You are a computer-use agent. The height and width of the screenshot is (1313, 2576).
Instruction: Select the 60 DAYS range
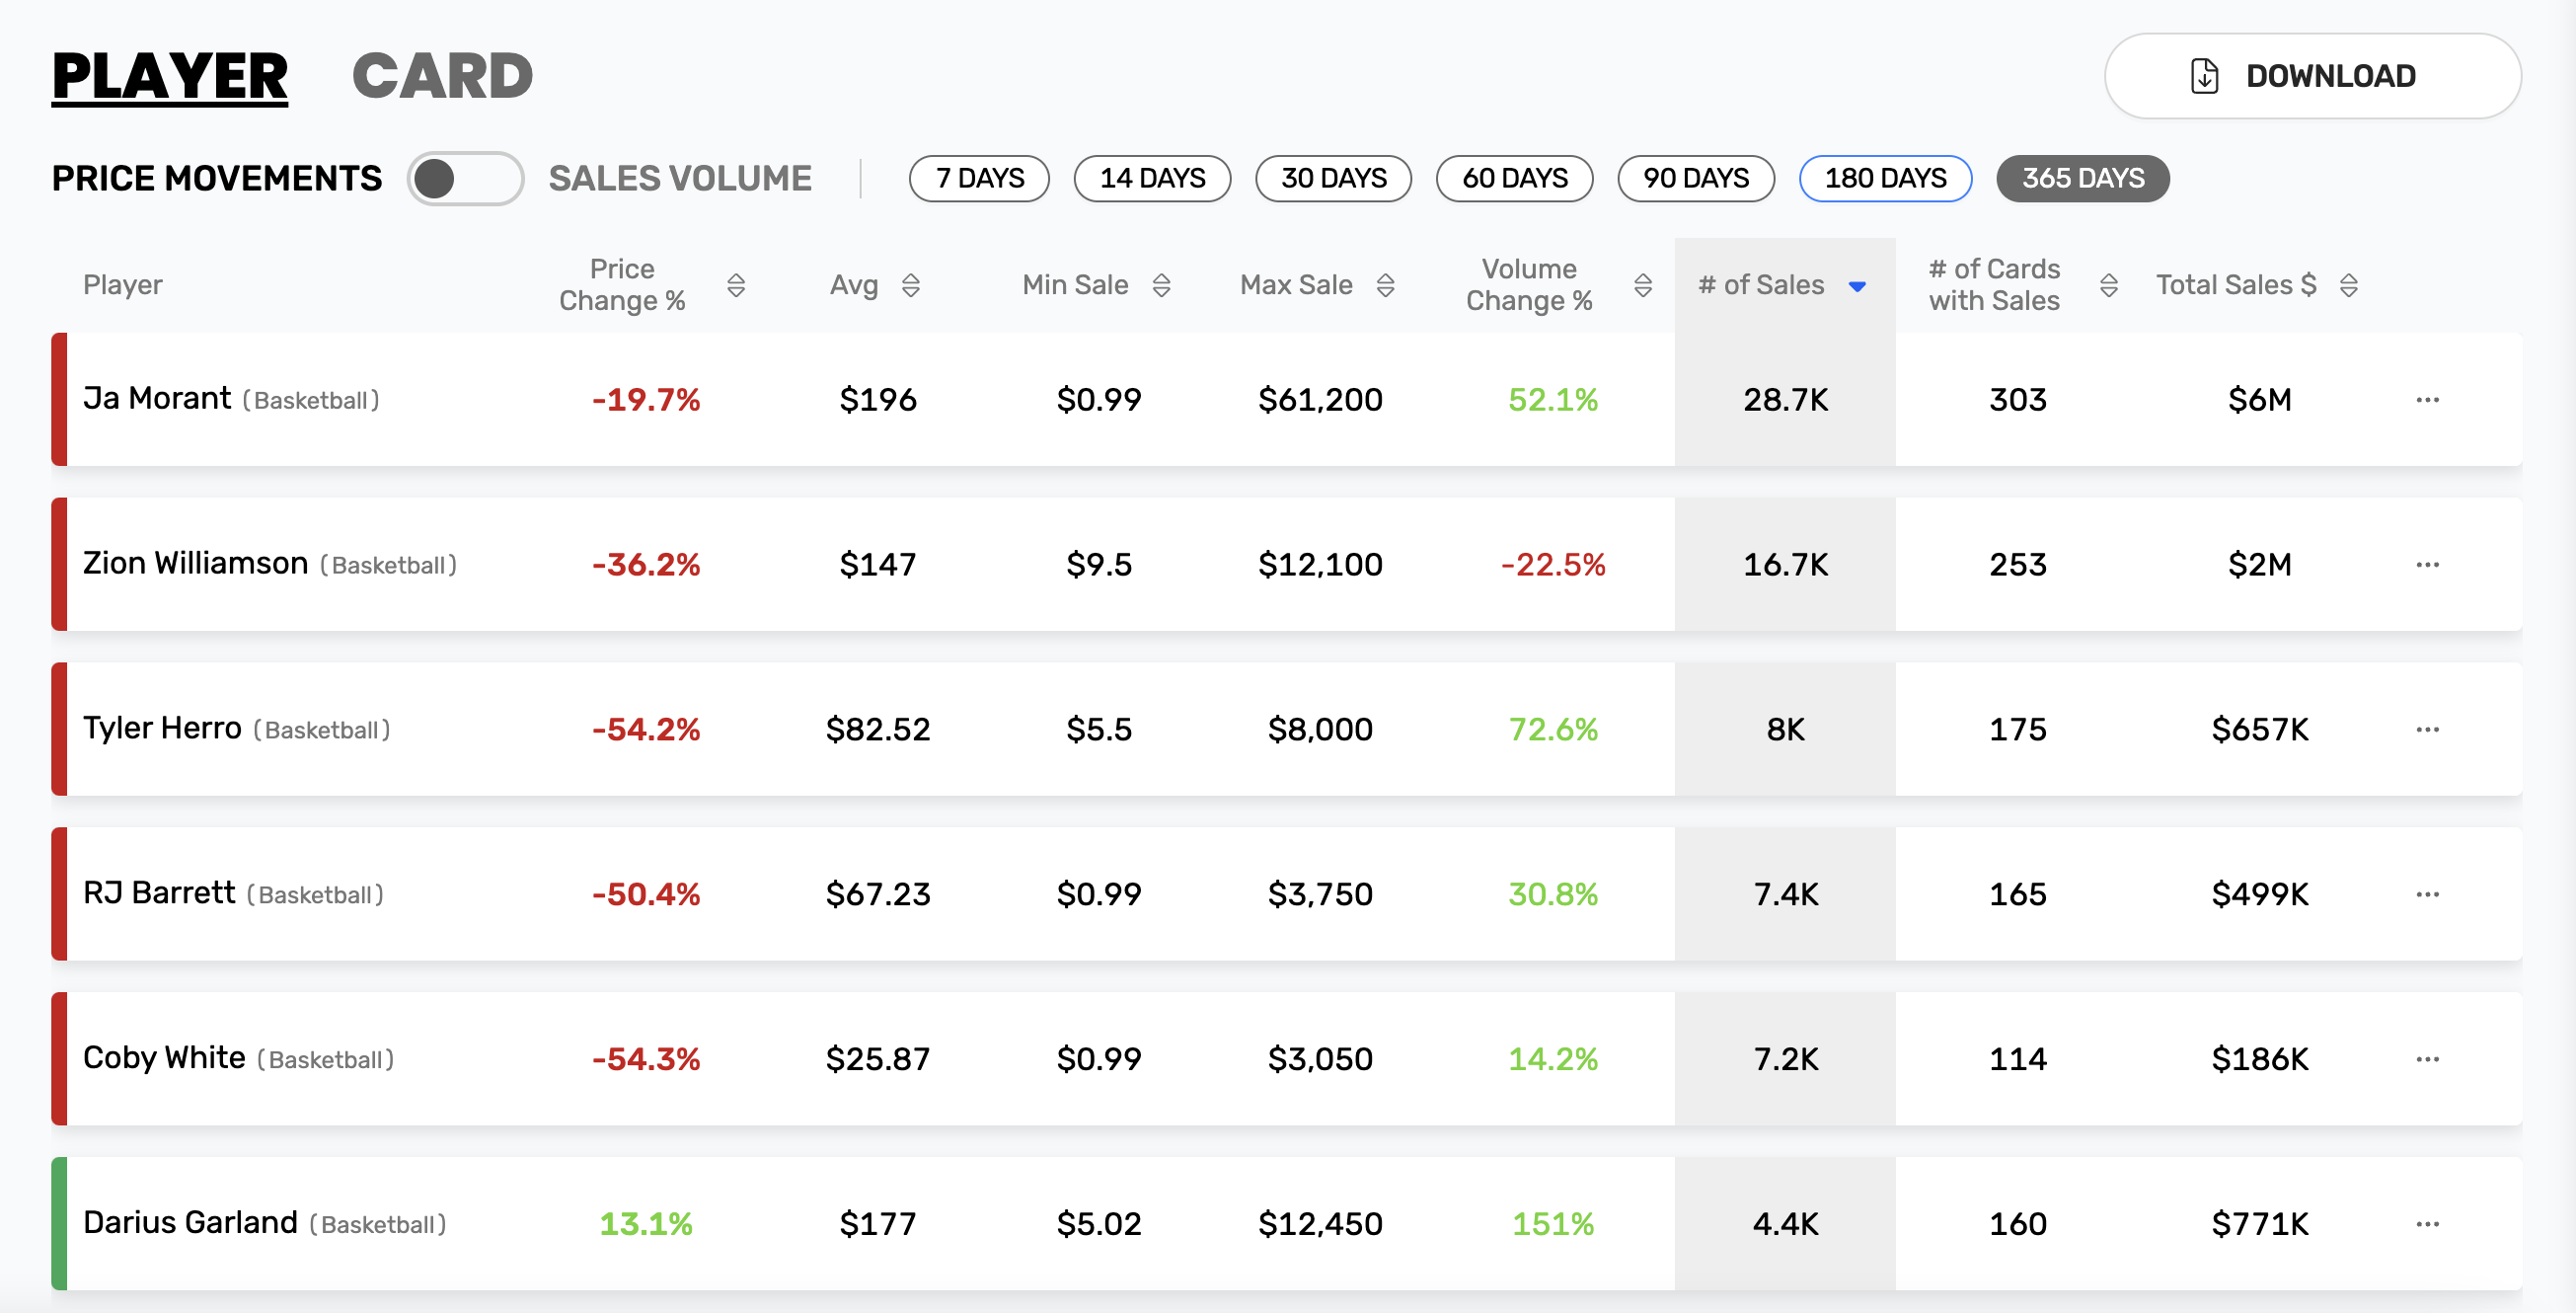pos(1514,179)
